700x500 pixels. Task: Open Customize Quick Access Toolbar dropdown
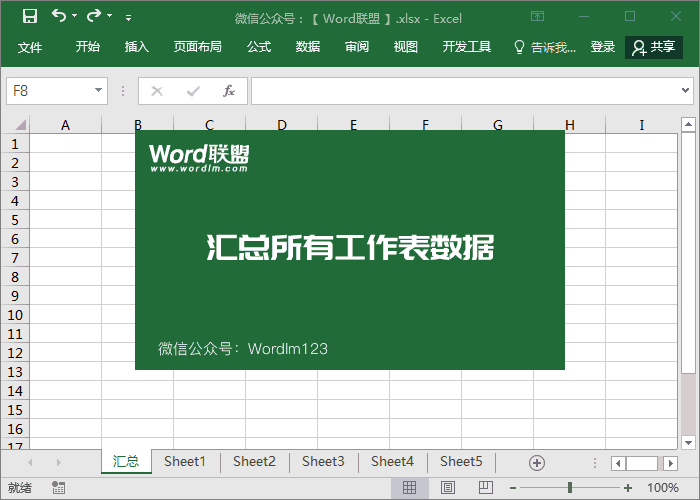point(128,18)
